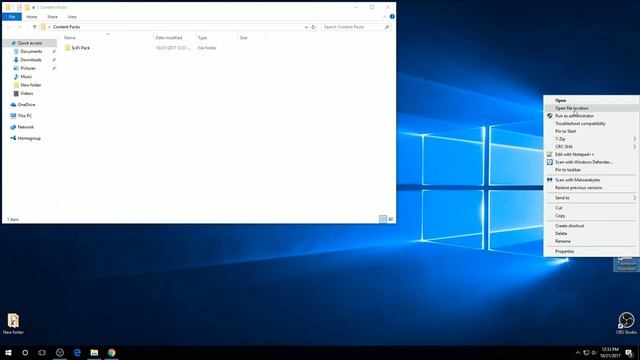Expand the CRC SHA submenu
640x360 pixels.
pos(592,147)
